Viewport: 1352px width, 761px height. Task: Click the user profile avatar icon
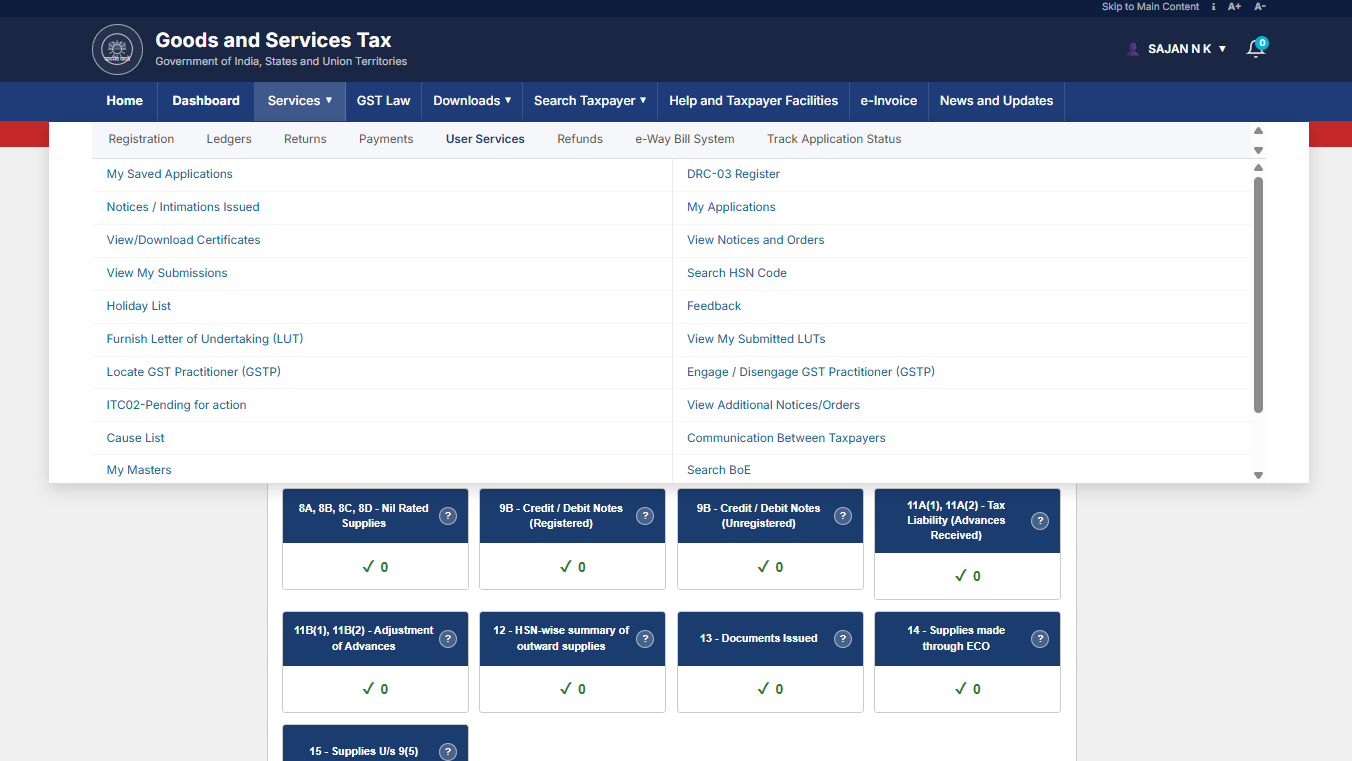pyautogui.click(x=1133, y=49)
